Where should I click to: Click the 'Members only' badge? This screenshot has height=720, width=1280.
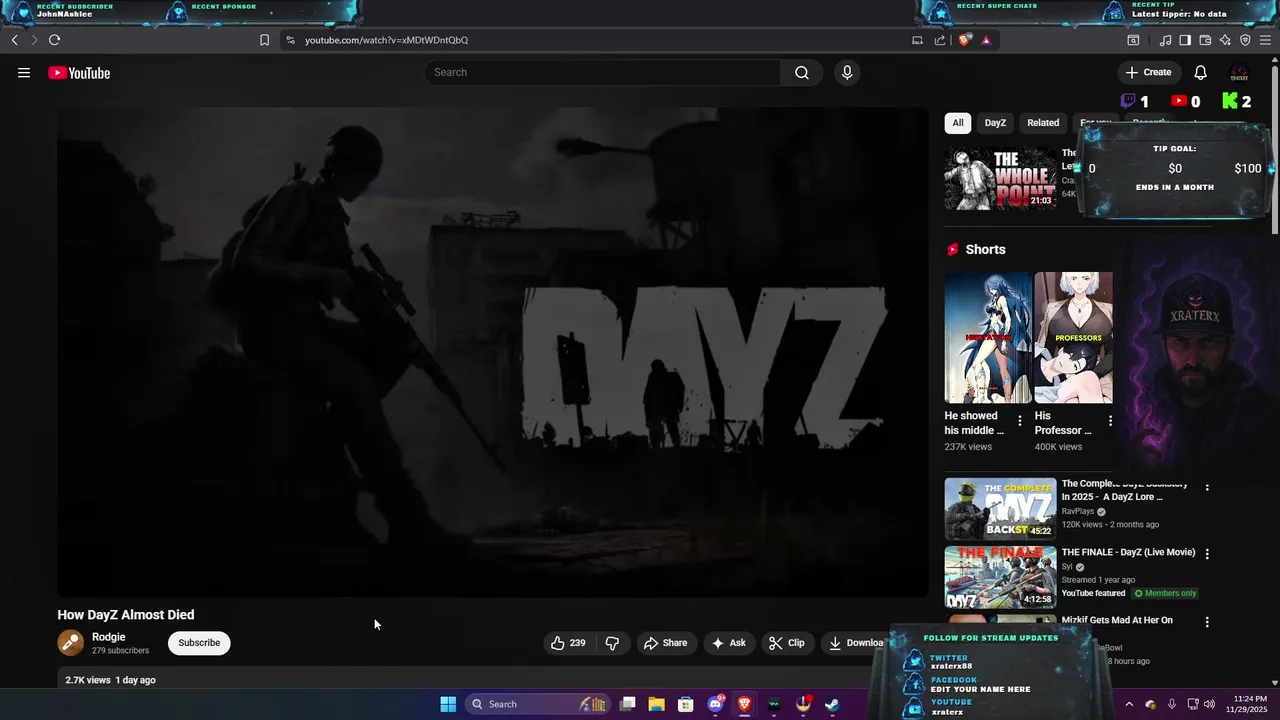[1165, 593]
